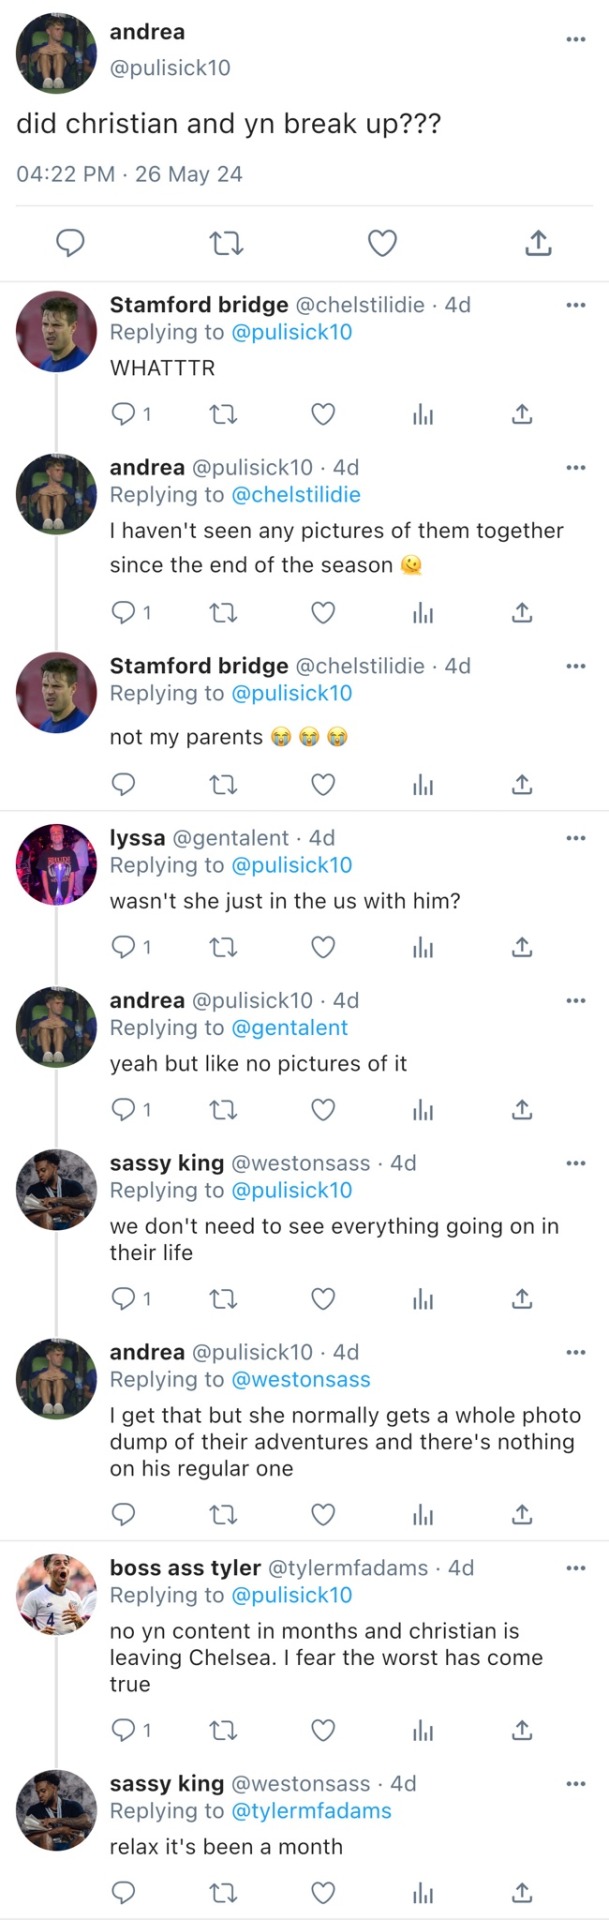Open more options on andrea's main tweet

575,39
